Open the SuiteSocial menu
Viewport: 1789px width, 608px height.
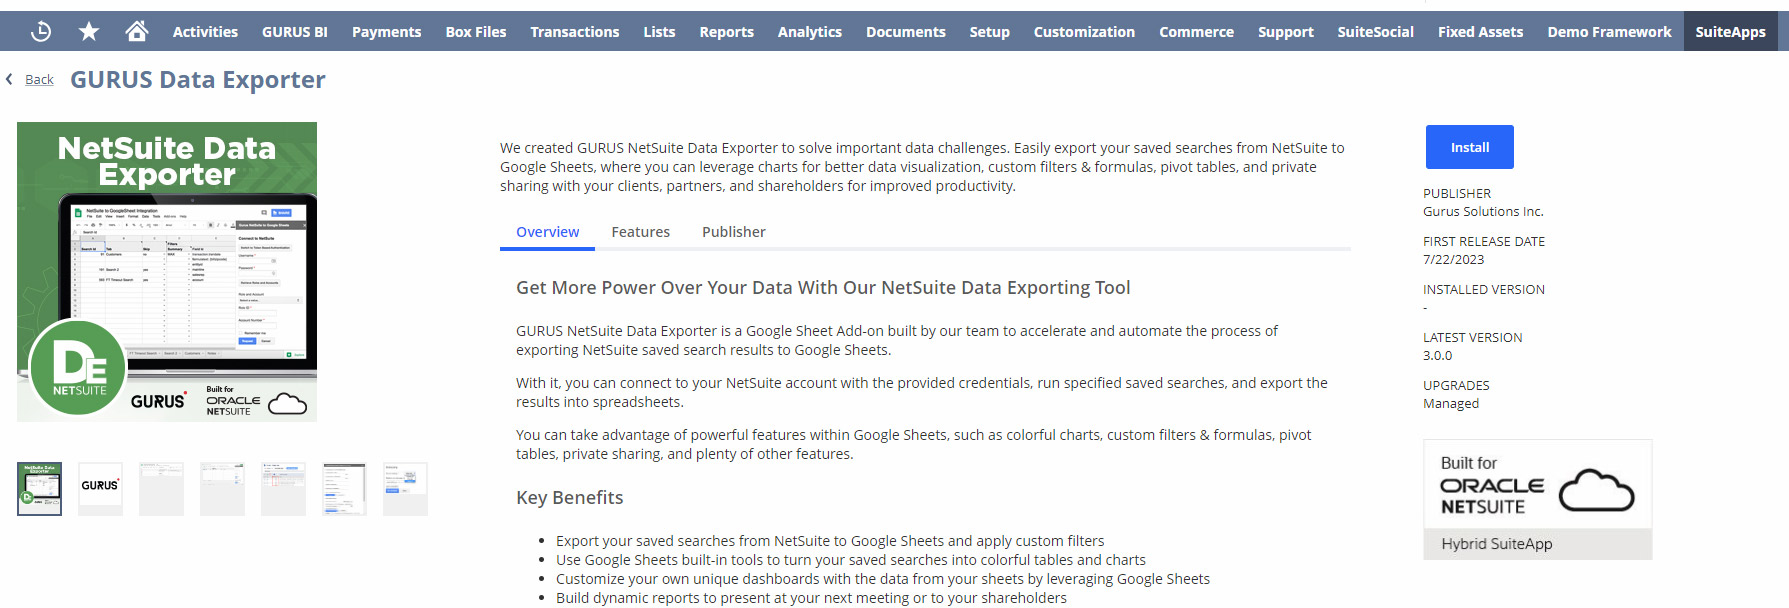(1375, 31)
